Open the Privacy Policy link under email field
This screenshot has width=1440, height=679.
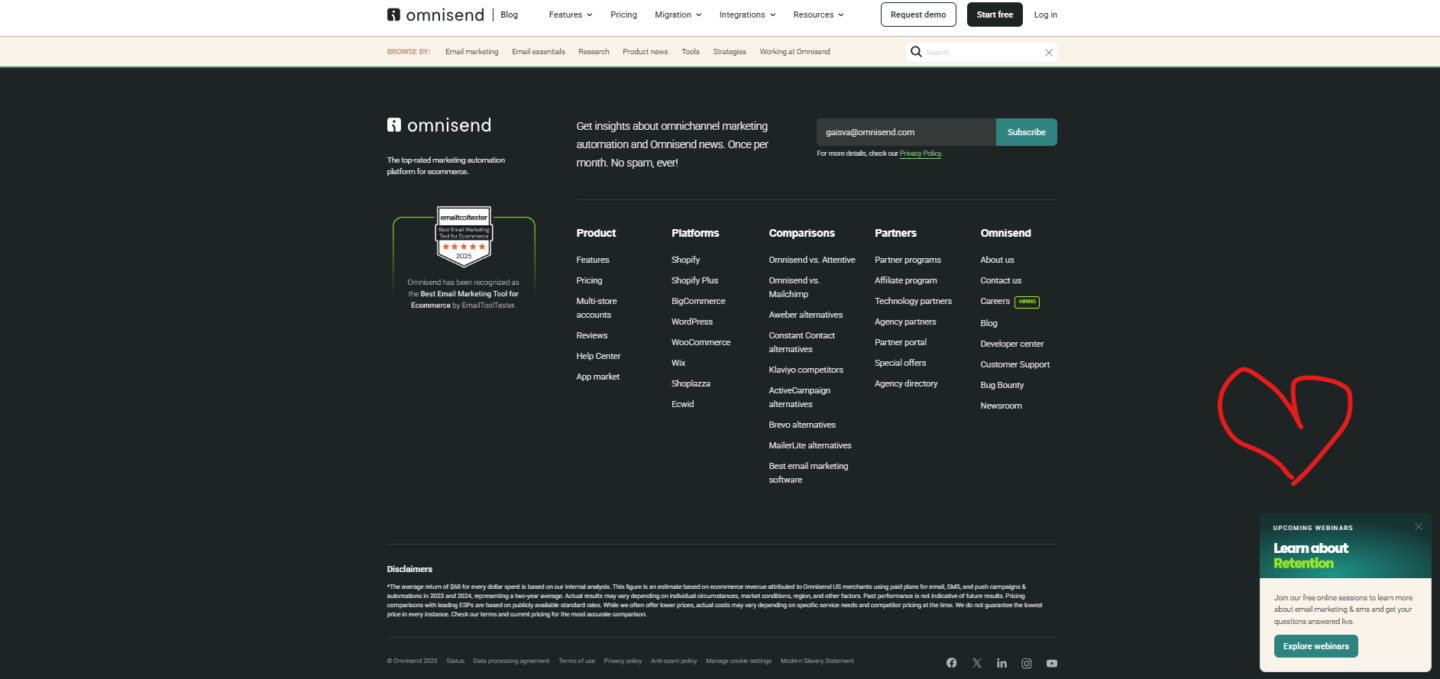click(920, 154)
